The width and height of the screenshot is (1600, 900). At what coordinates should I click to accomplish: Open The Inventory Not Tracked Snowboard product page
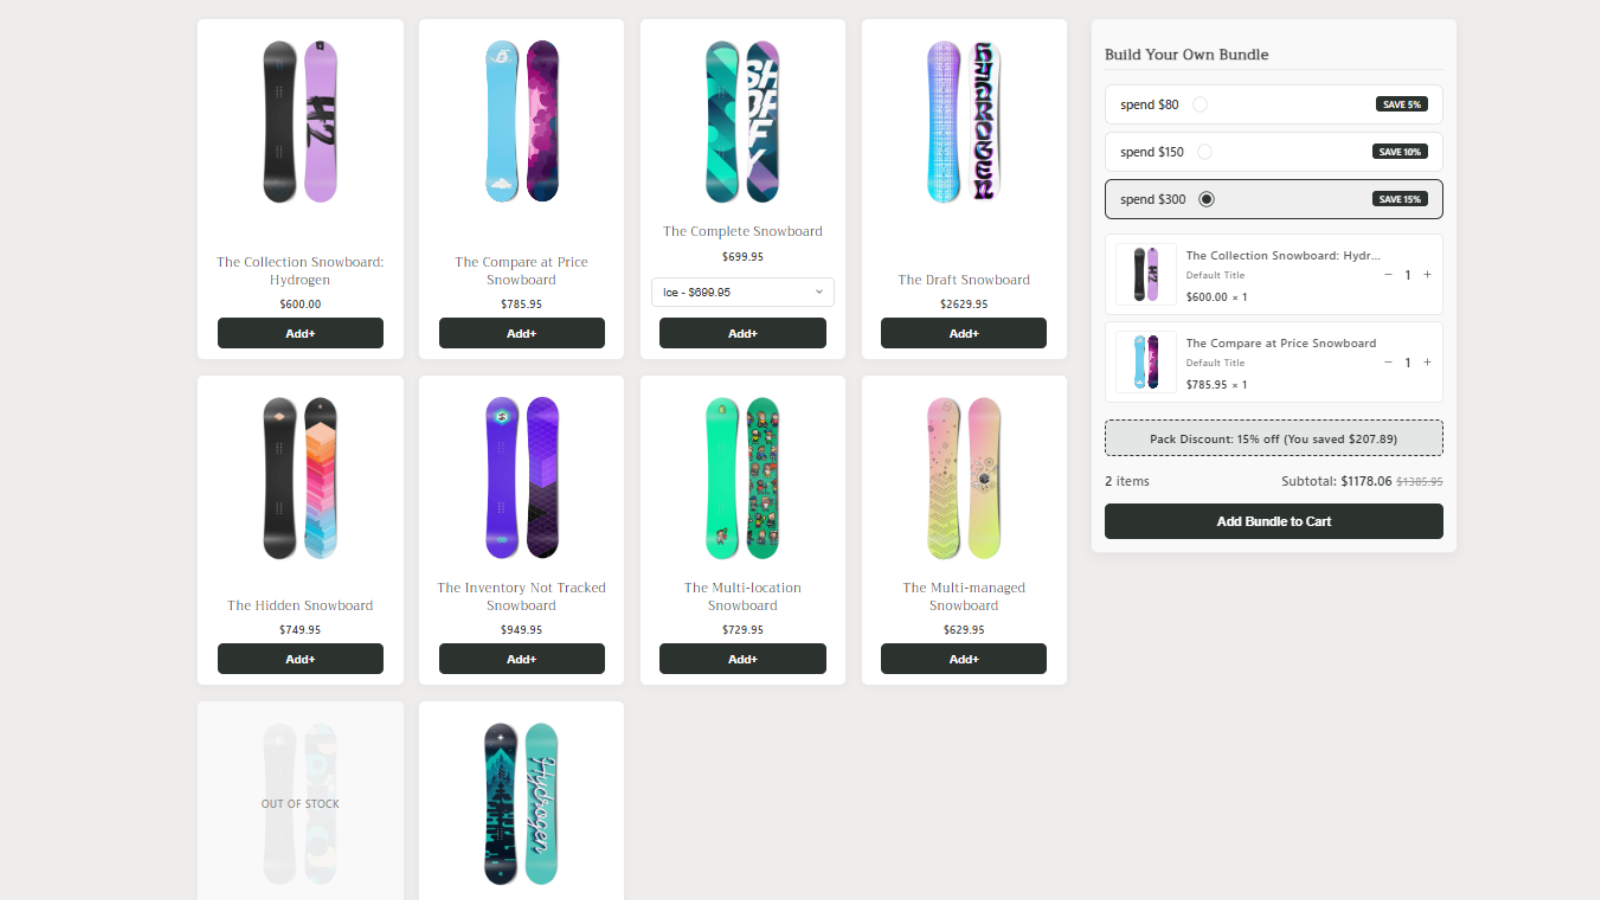pyautogui.click(x=521, y=596)
